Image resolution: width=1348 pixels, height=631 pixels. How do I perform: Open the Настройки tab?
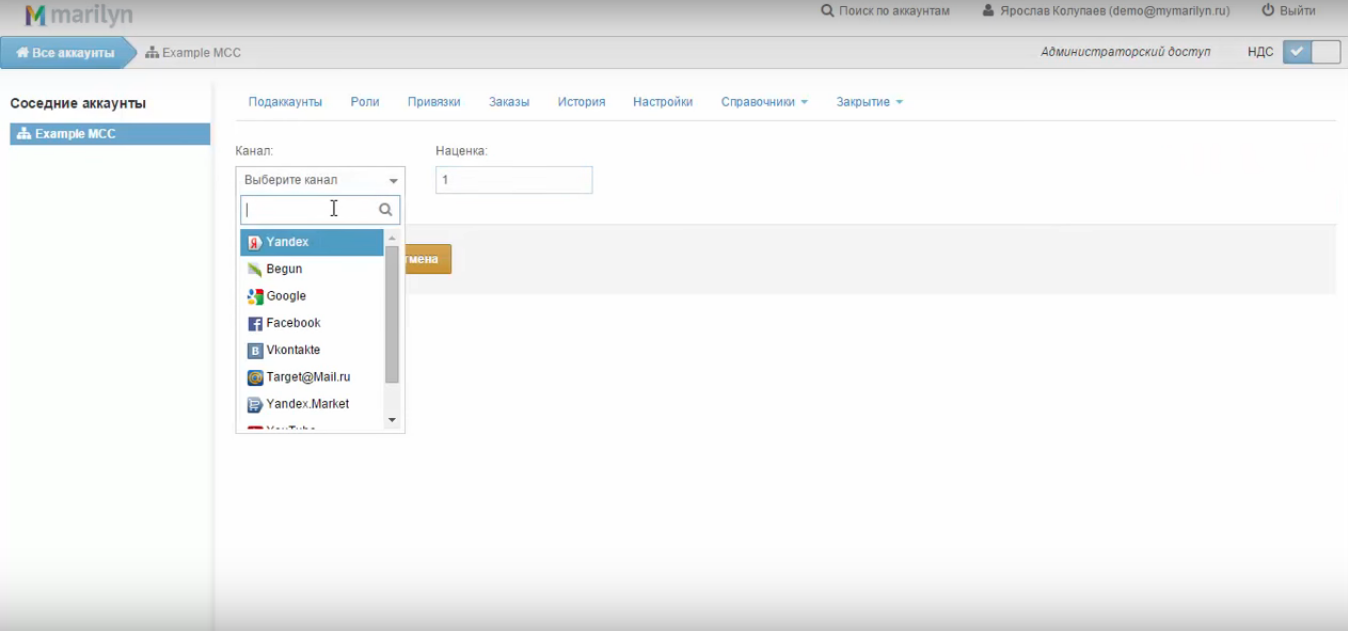pyautogui.click(x=662, y=102)
